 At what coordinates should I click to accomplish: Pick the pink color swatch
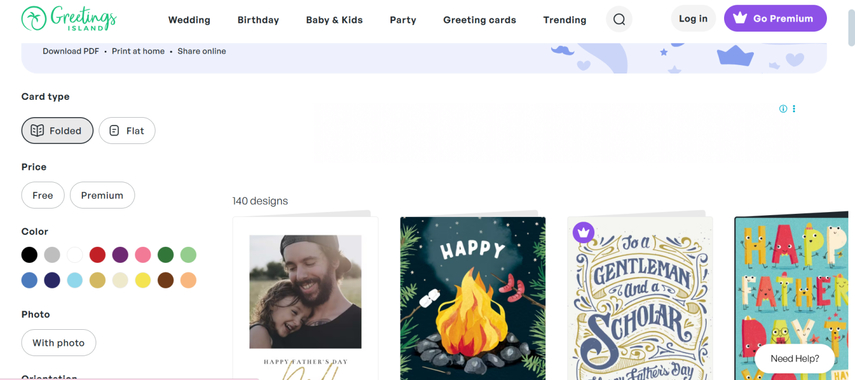pyautogui.click(x=143, y=255)
